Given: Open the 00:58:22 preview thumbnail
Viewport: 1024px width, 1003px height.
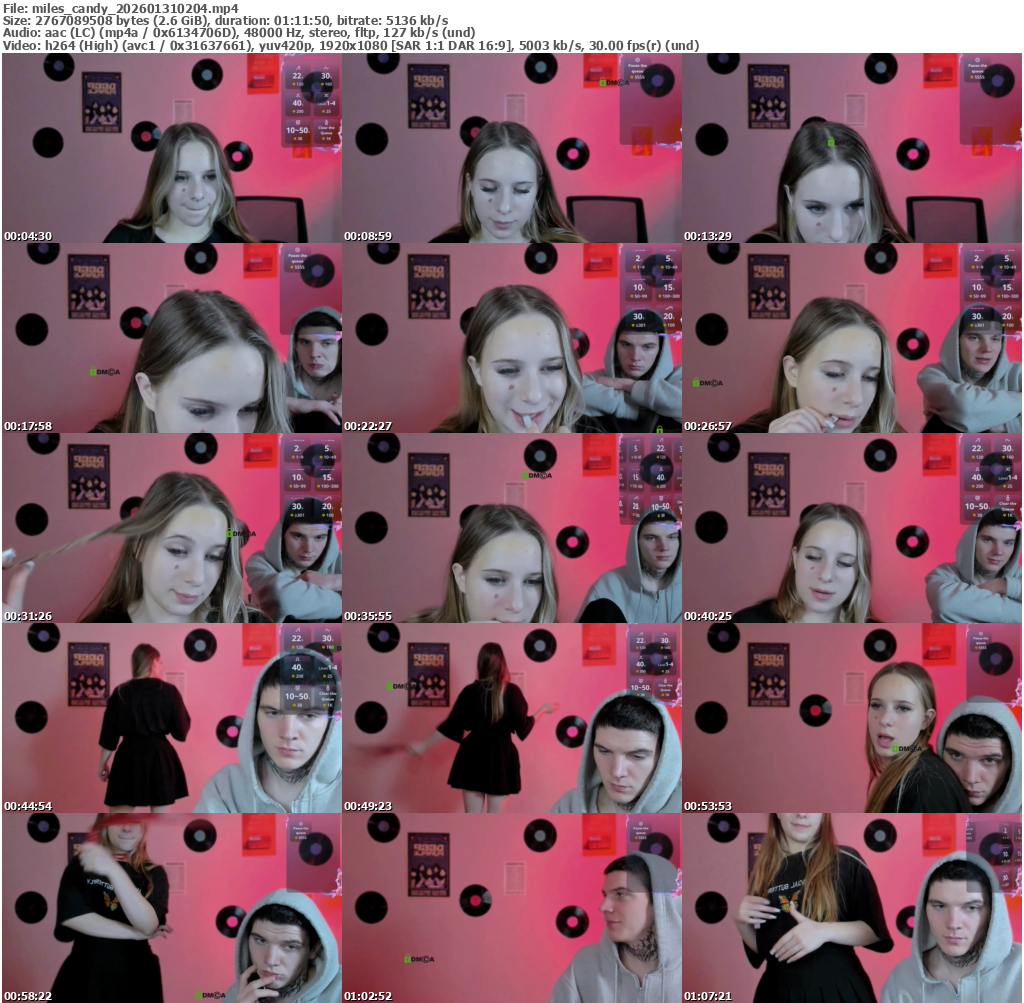Looking at the screenshot, I should coord(172,908).
